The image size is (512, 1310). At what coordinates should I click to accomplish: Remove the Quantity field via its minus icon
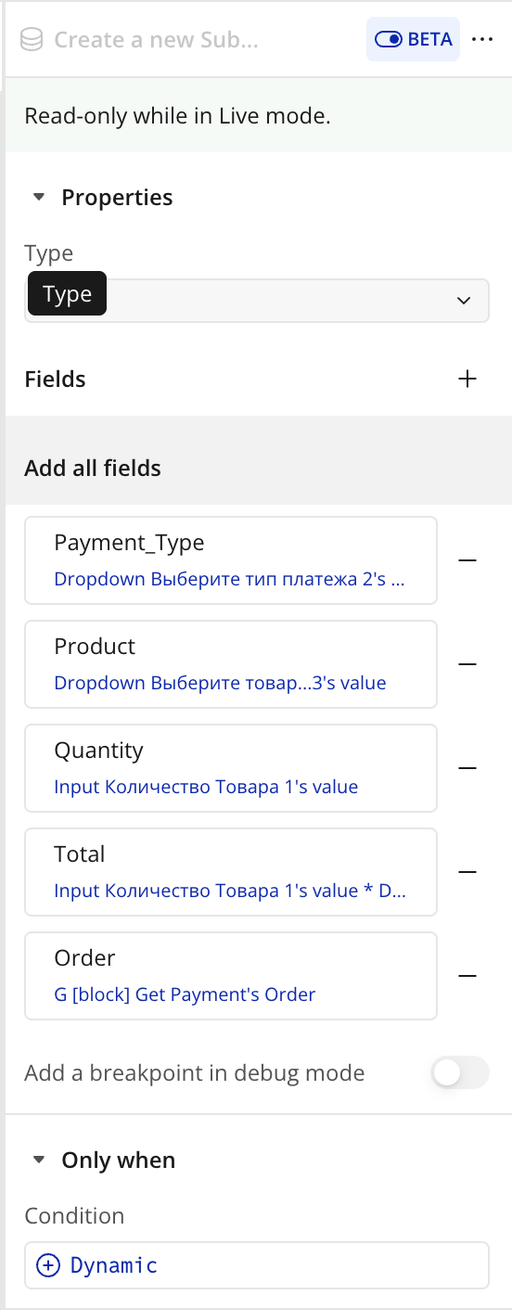(x=467, y=768)
